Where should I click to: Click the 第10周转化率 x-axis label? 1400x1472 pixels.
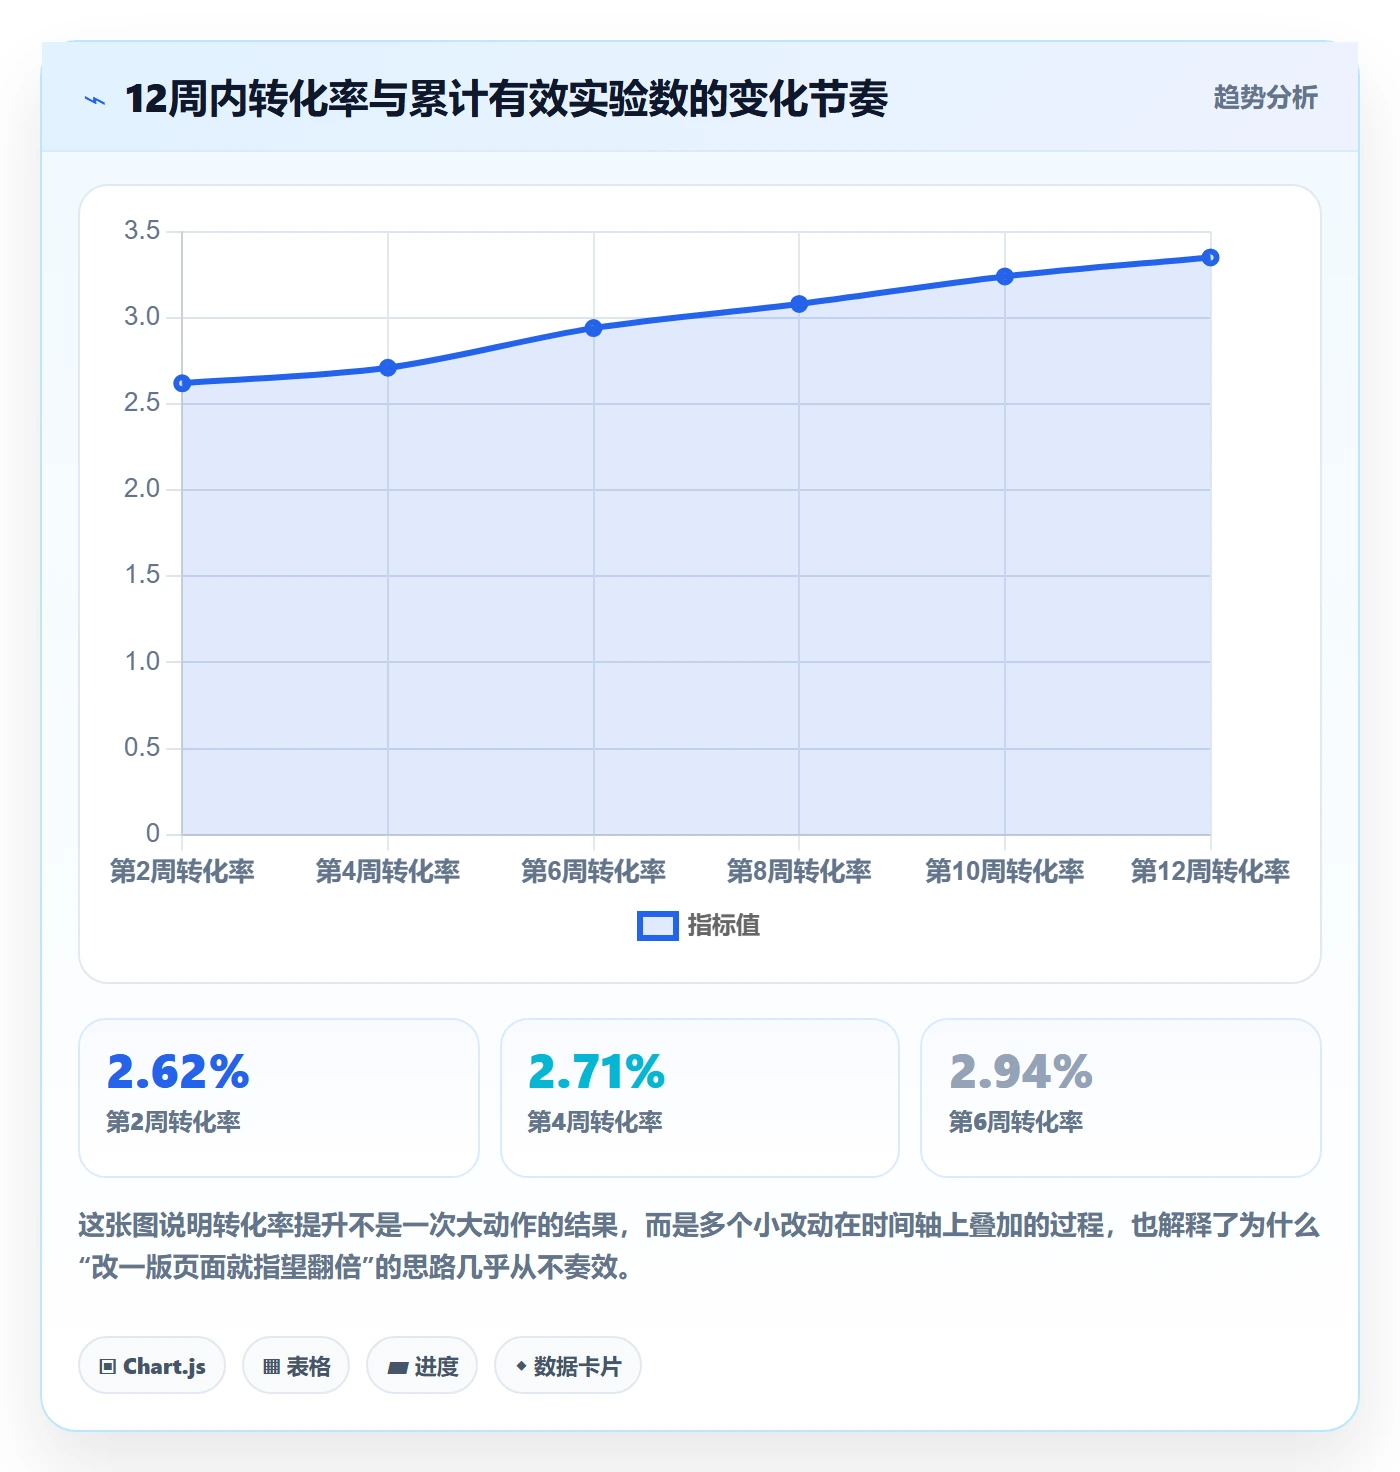tap(1005, 871)
